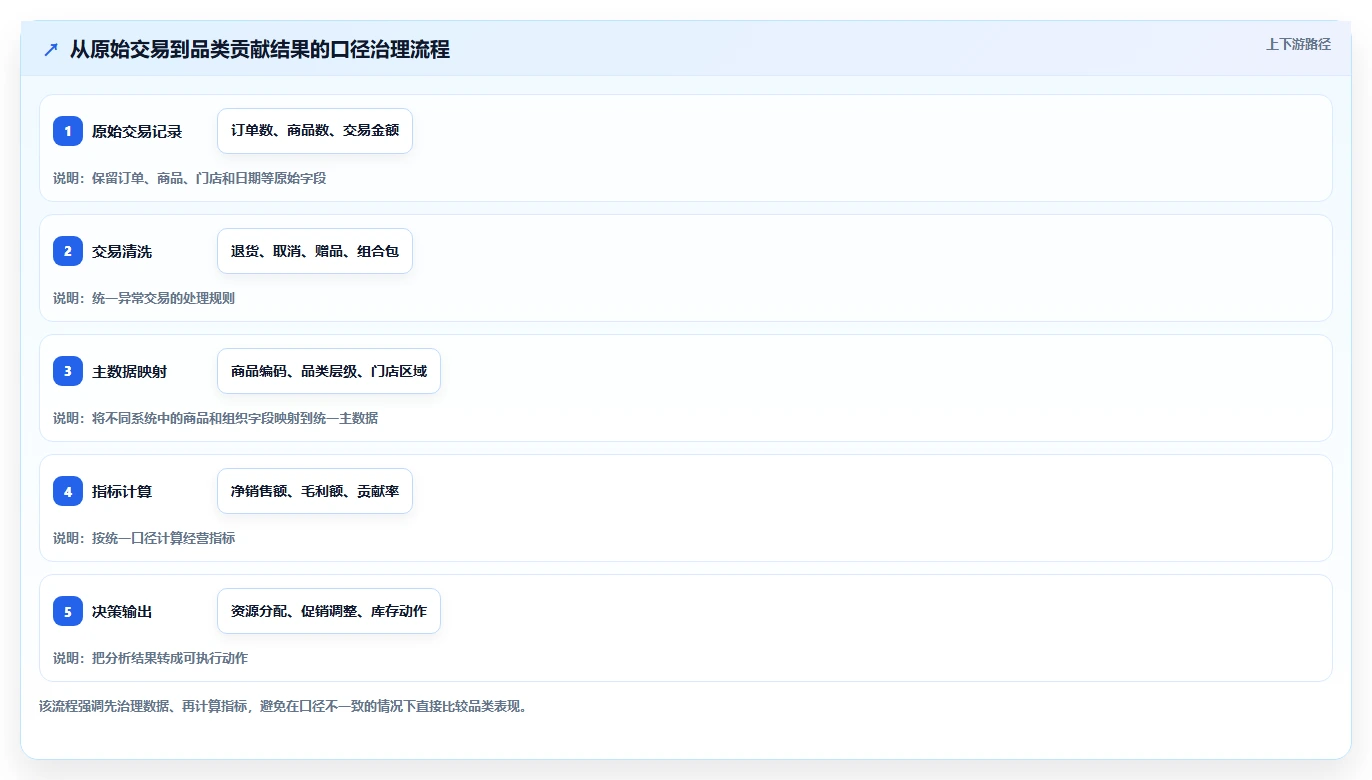Click step number 2 badge
1372x780 pixels.
68,251
